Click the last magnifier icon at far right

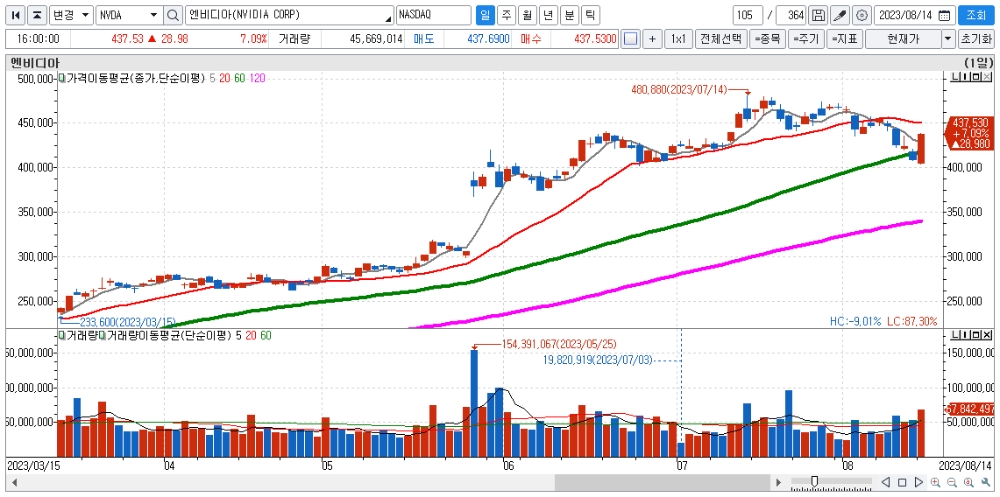[985, 482]
